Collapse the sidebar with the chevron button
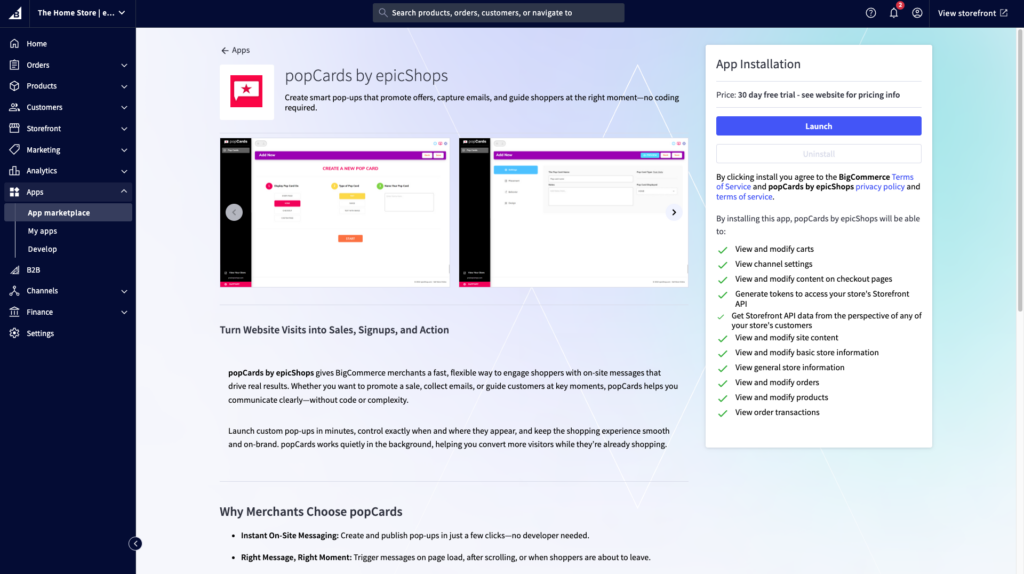Screen dimensions: 1024x574 [135, 543]
